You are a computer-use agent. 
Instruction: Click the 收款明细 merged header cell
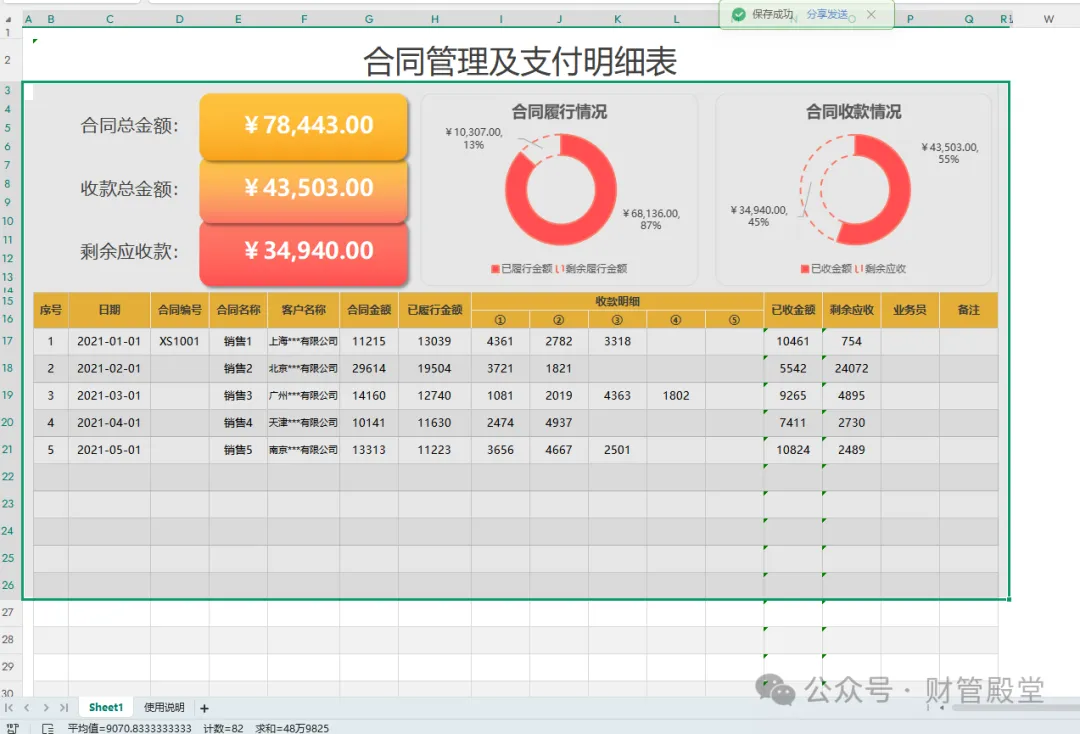618,301
